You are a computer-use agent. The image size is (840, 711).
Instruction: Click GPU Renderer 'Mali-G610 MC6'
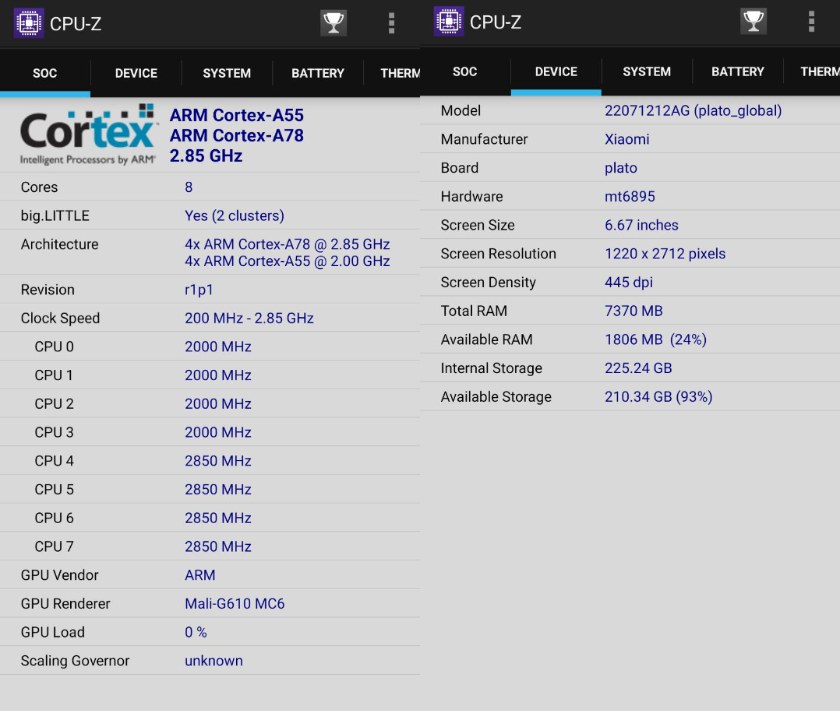235,604
